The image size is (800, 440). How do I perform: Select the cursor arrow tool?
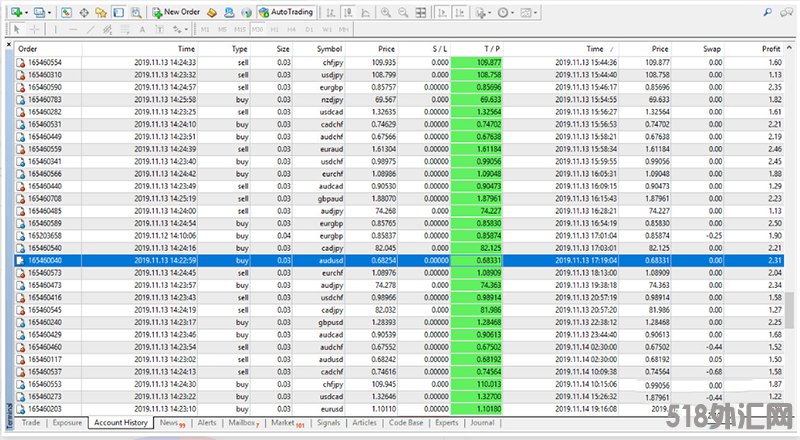coord(14,30)
